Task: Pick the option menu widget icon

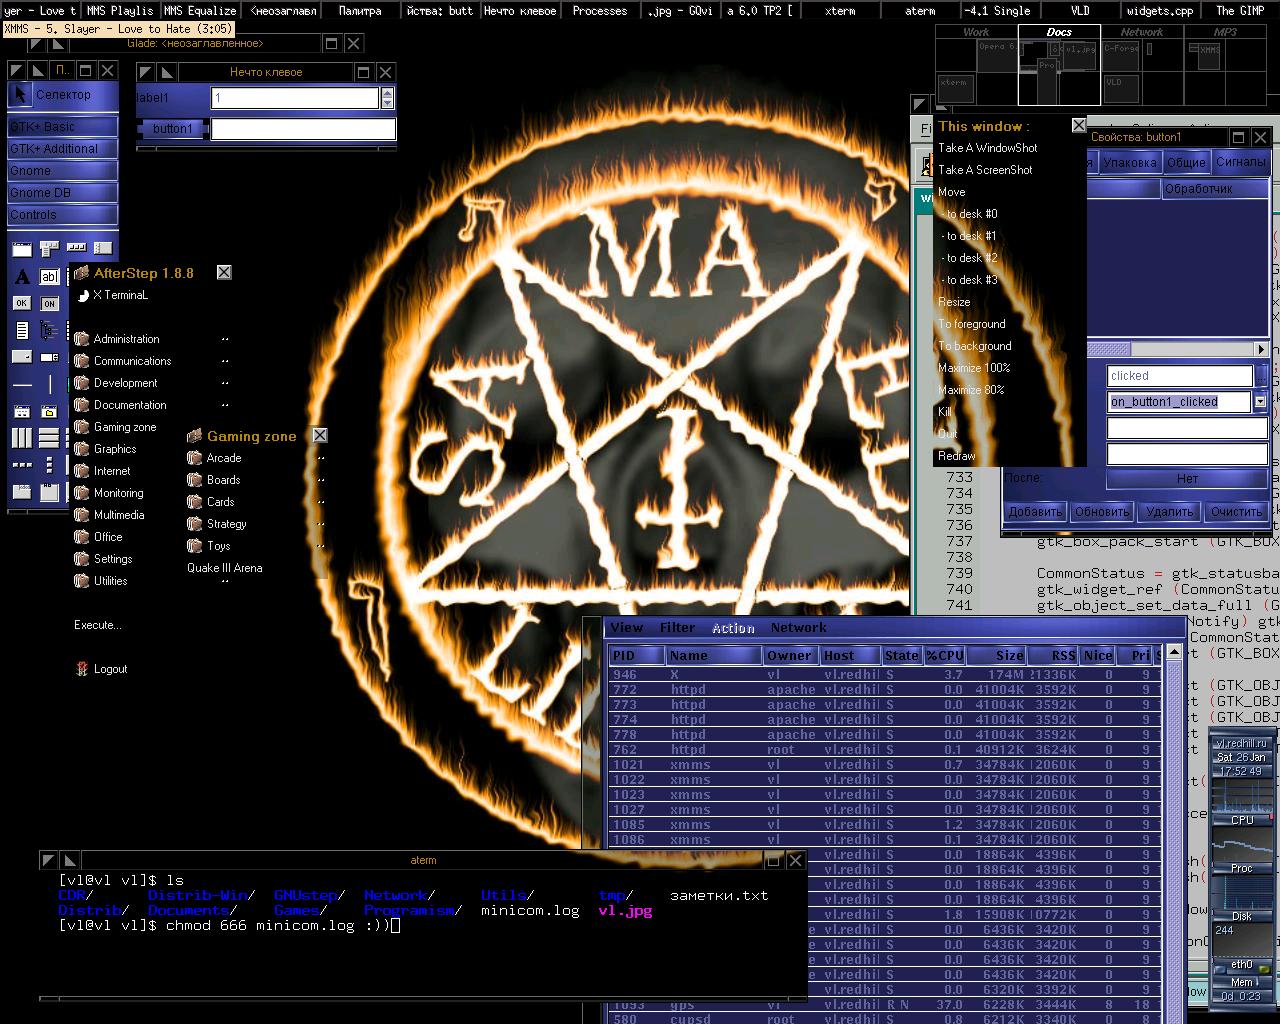Action: pos(22,356)
